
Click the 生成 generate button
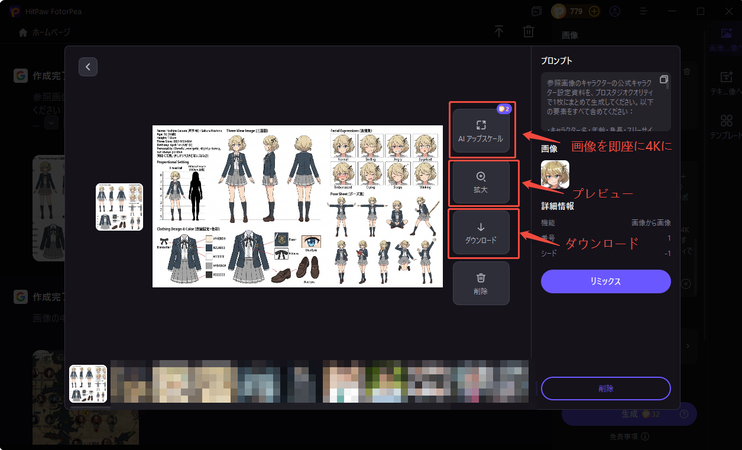click(629, 414)
